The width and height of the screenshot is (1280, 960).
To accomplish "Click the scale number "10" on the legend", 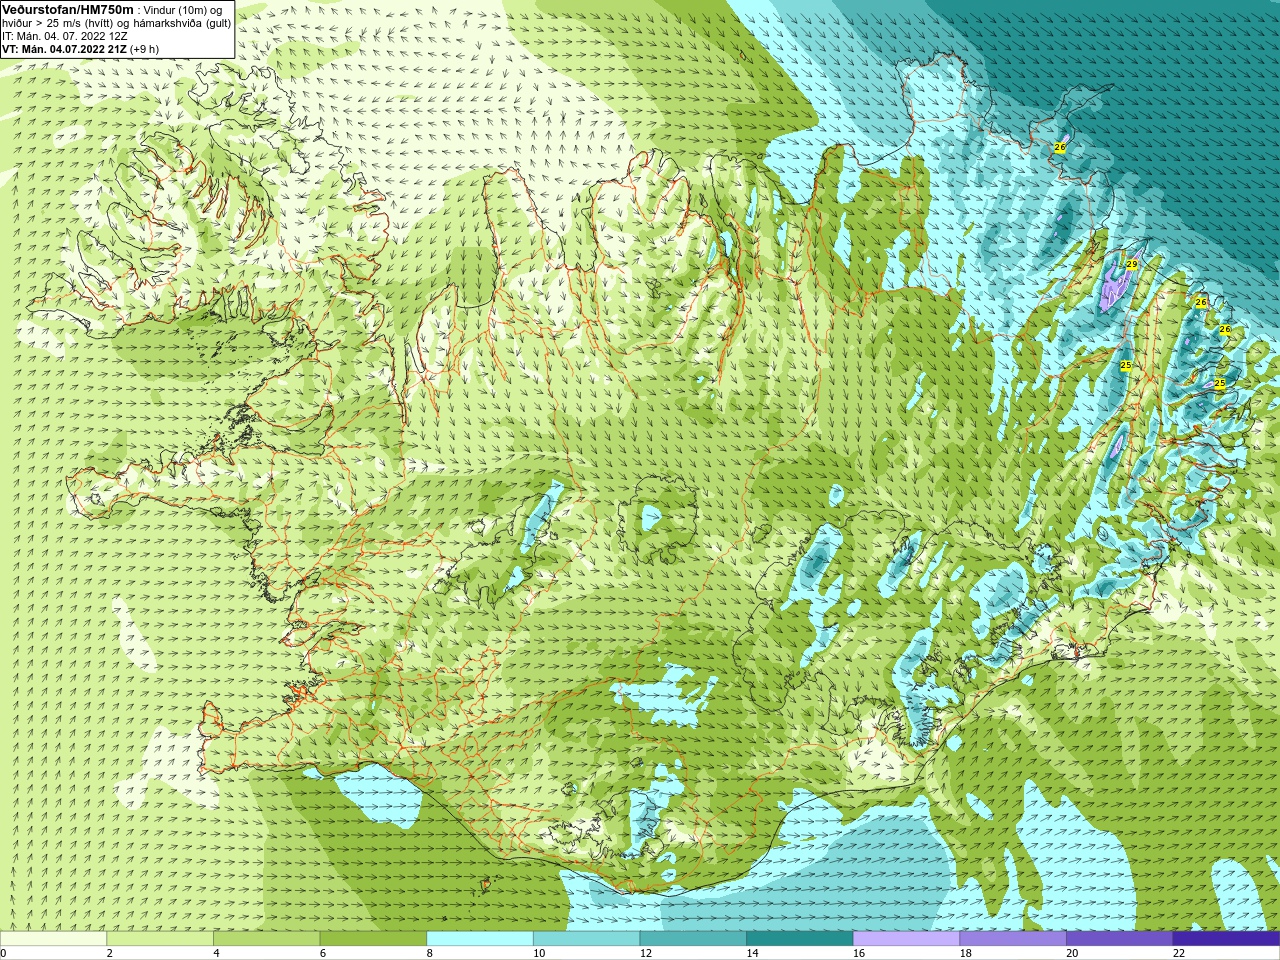I will point(539,953).
